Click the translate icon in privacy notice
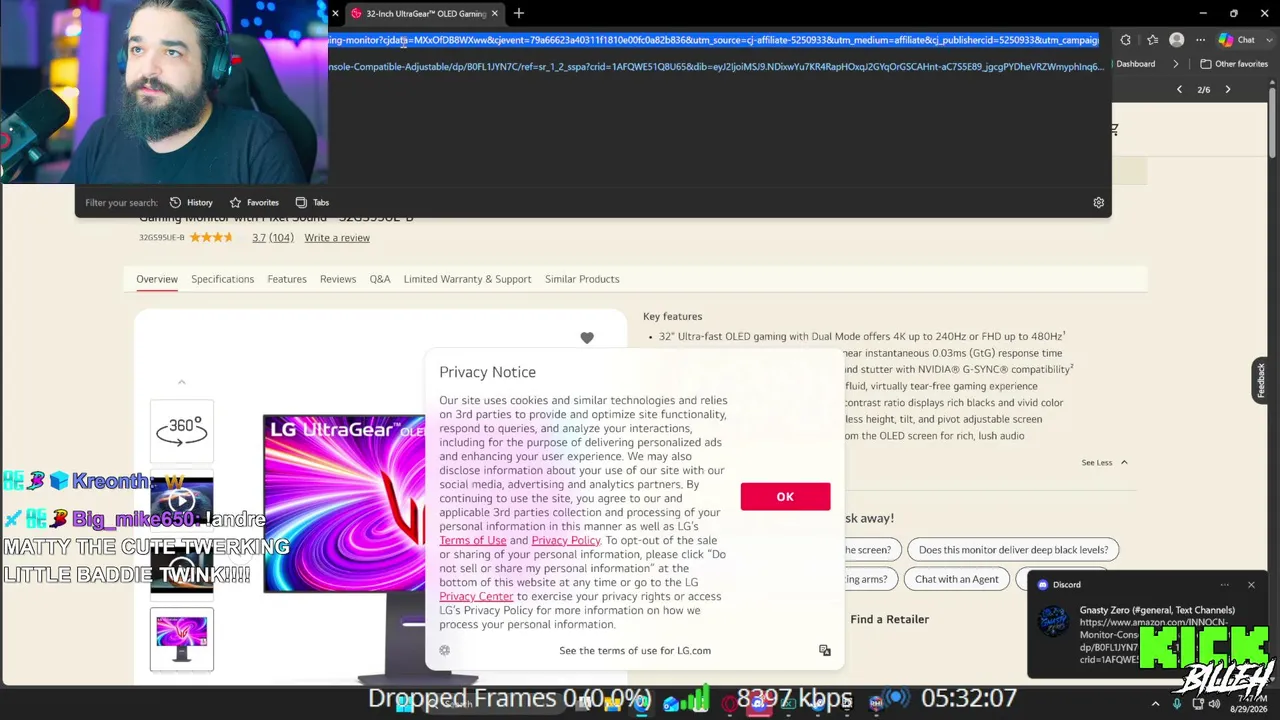 click(825, 650)
